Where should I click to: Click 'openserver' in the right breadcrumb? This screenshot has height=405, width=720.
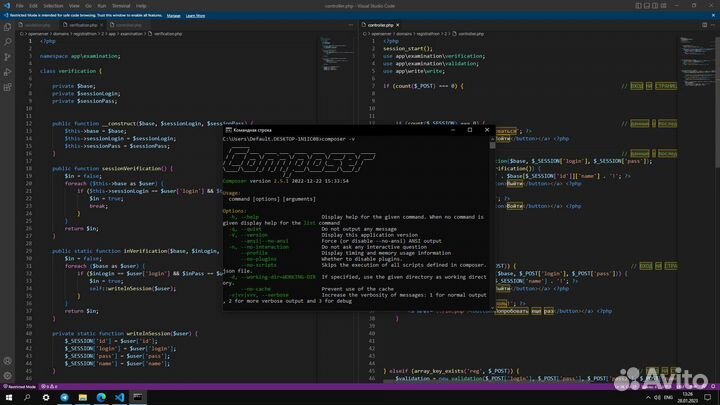tap(381, 34)
